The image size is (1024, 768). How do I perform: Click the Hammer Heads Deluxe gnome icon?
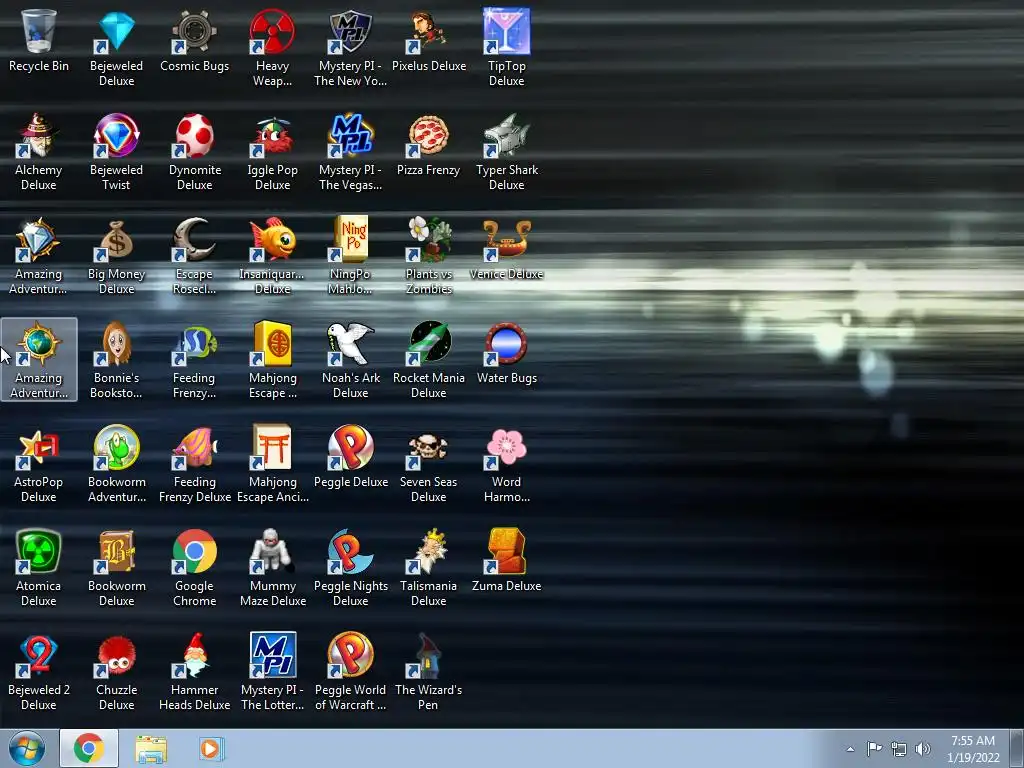[x=194, y=655]
